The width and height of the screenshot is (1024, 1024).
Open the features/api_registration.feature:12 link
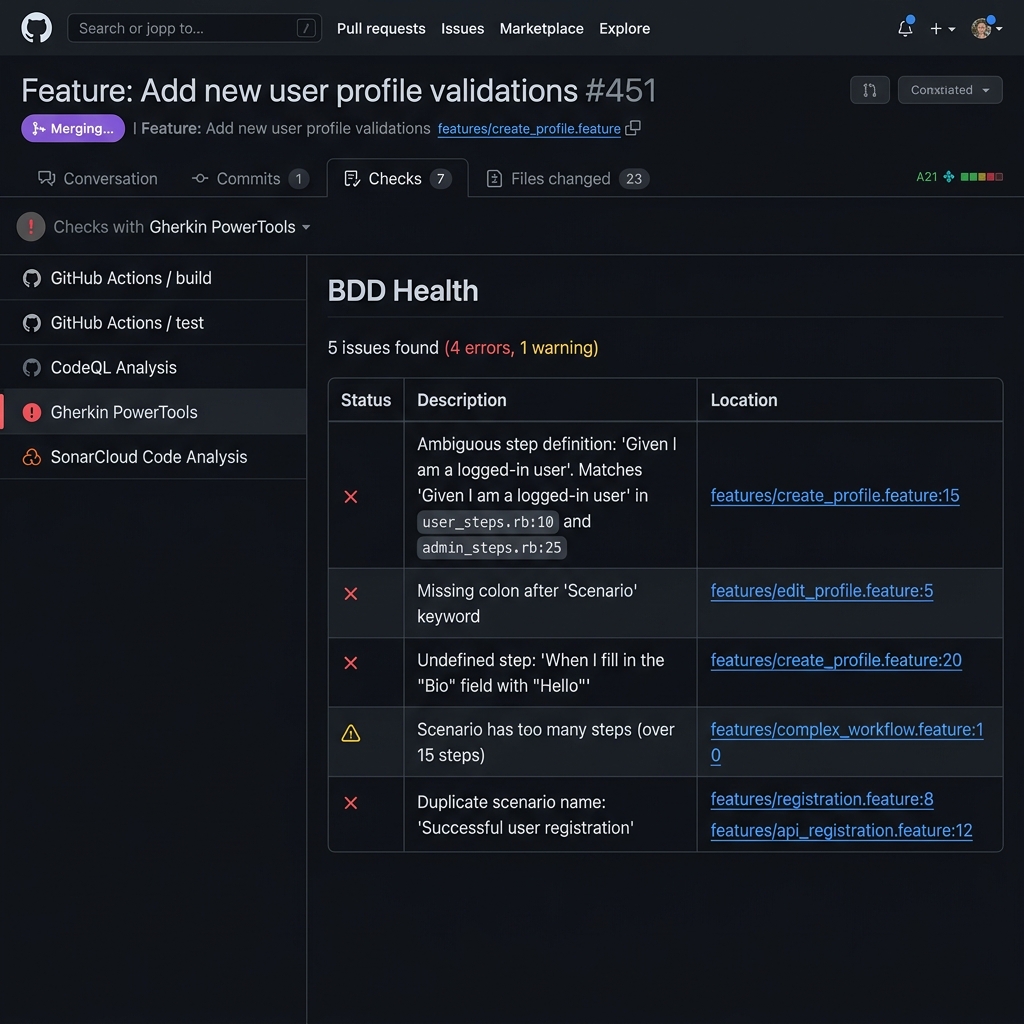click(x=841, y=831)
